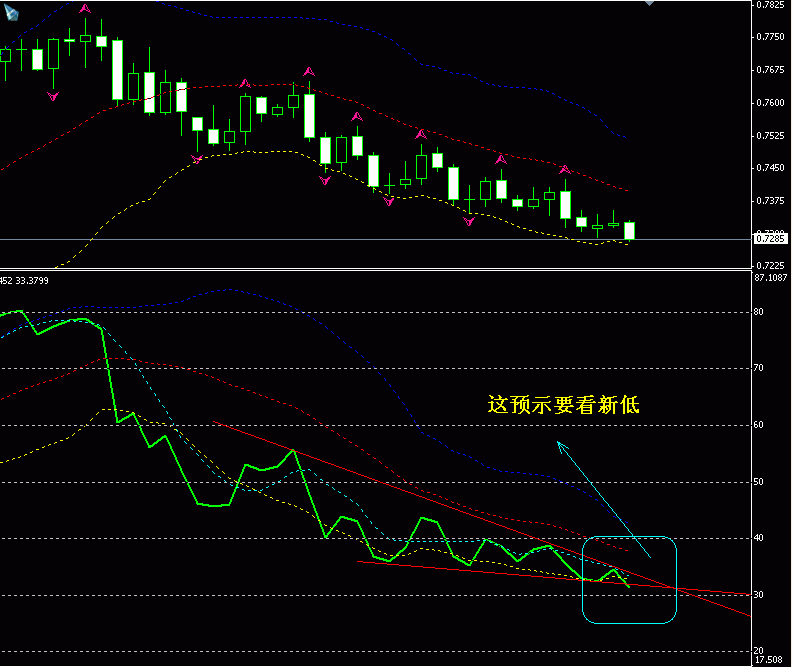Click the 20 level on indicator scale
The image size is (793, 667).
759,651
